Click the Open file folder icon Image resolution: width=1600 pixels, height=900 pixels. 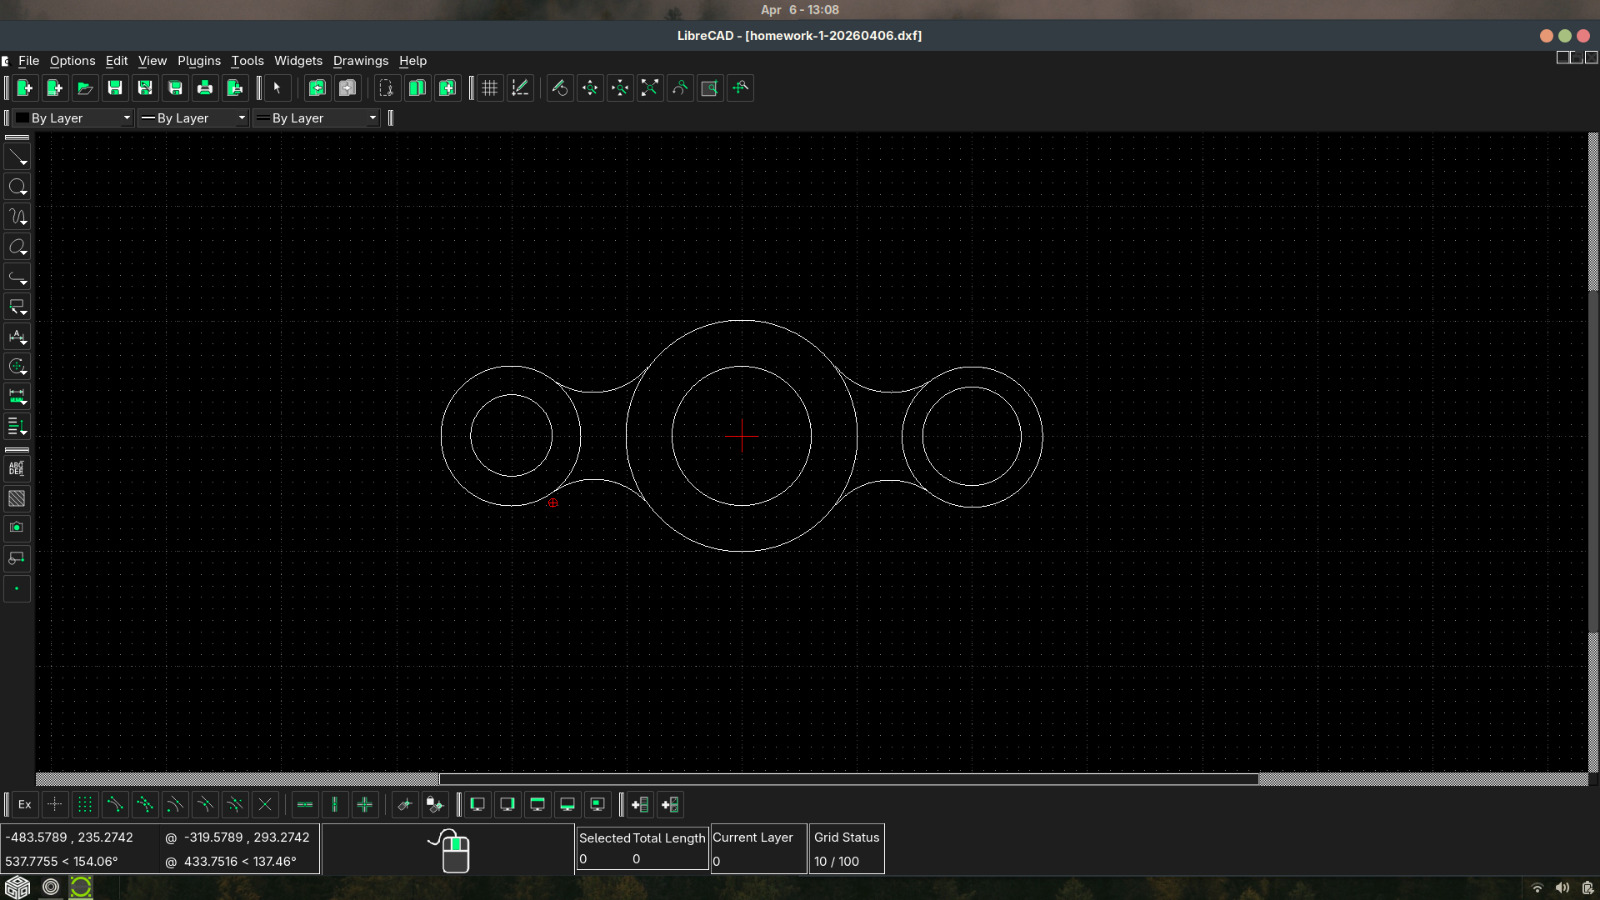coord(85,88)
